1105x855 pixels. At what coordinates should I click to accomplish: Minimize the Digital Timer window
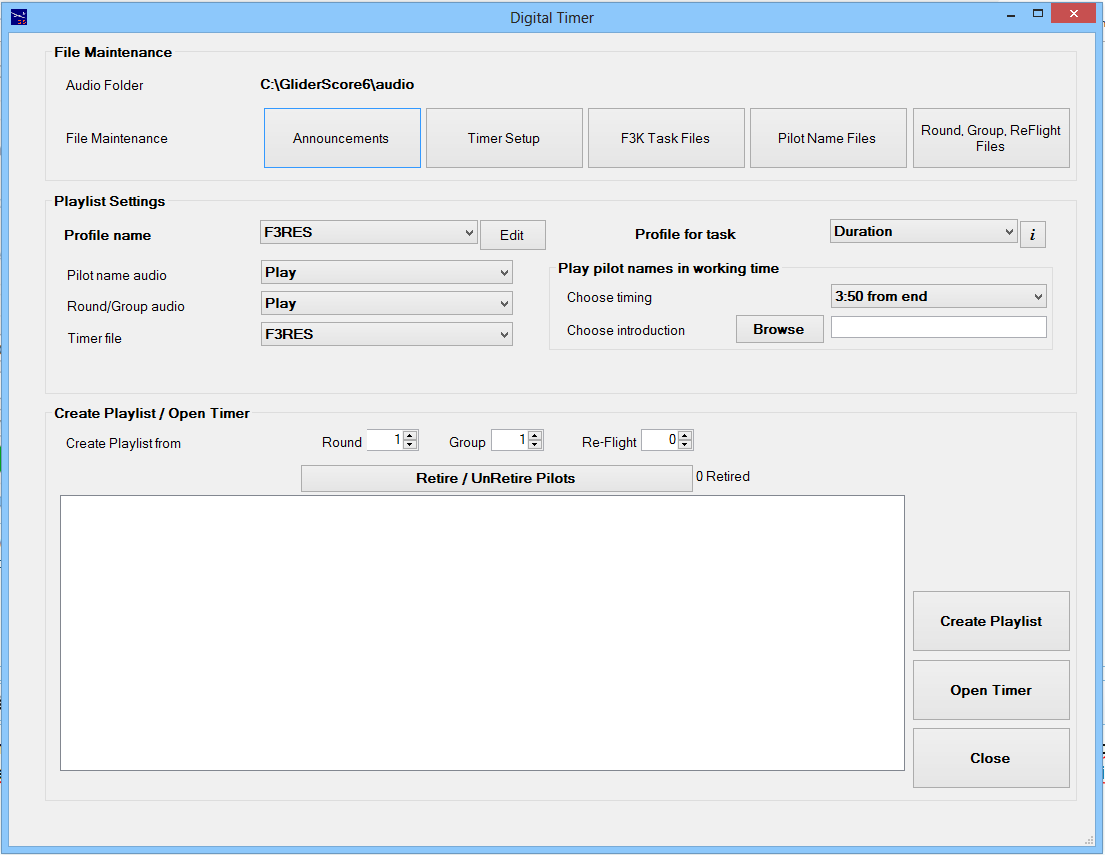click(x=1011, y=15)
